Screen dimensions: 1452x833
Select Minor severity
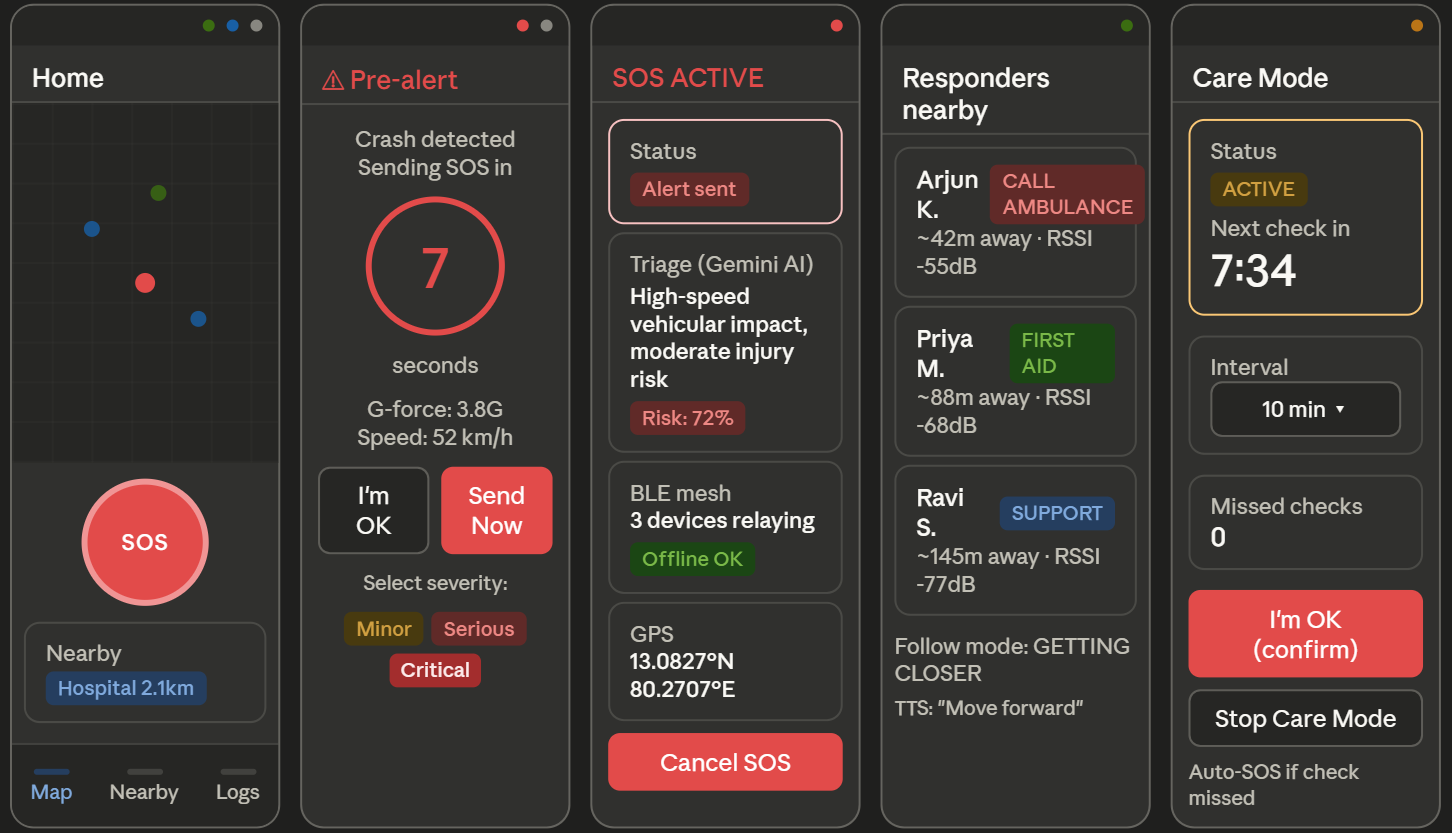point(384,629)
